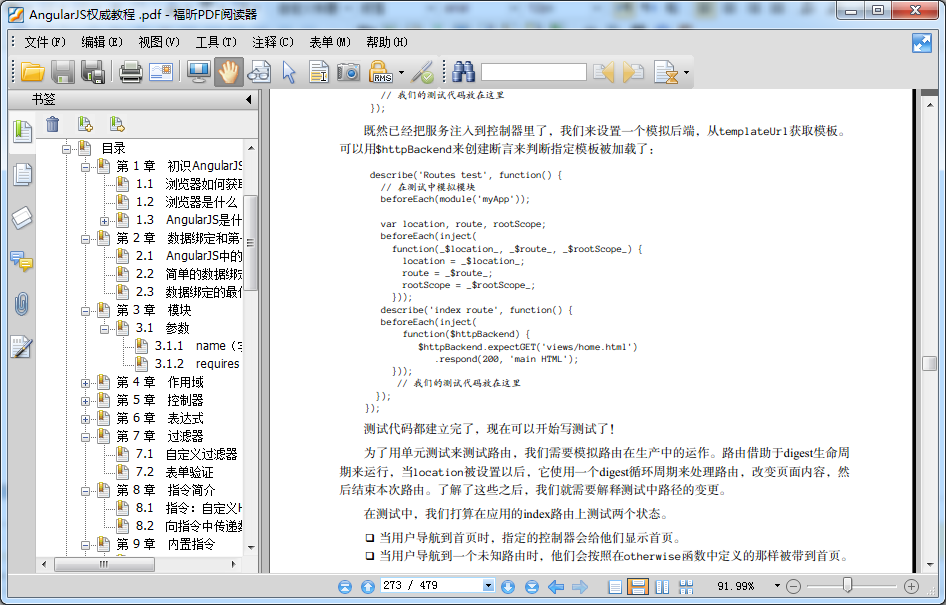Open the 工具(T) menu
Image resolution: width=946 pixels, height=605 pixels.
[x=216, y=42]
